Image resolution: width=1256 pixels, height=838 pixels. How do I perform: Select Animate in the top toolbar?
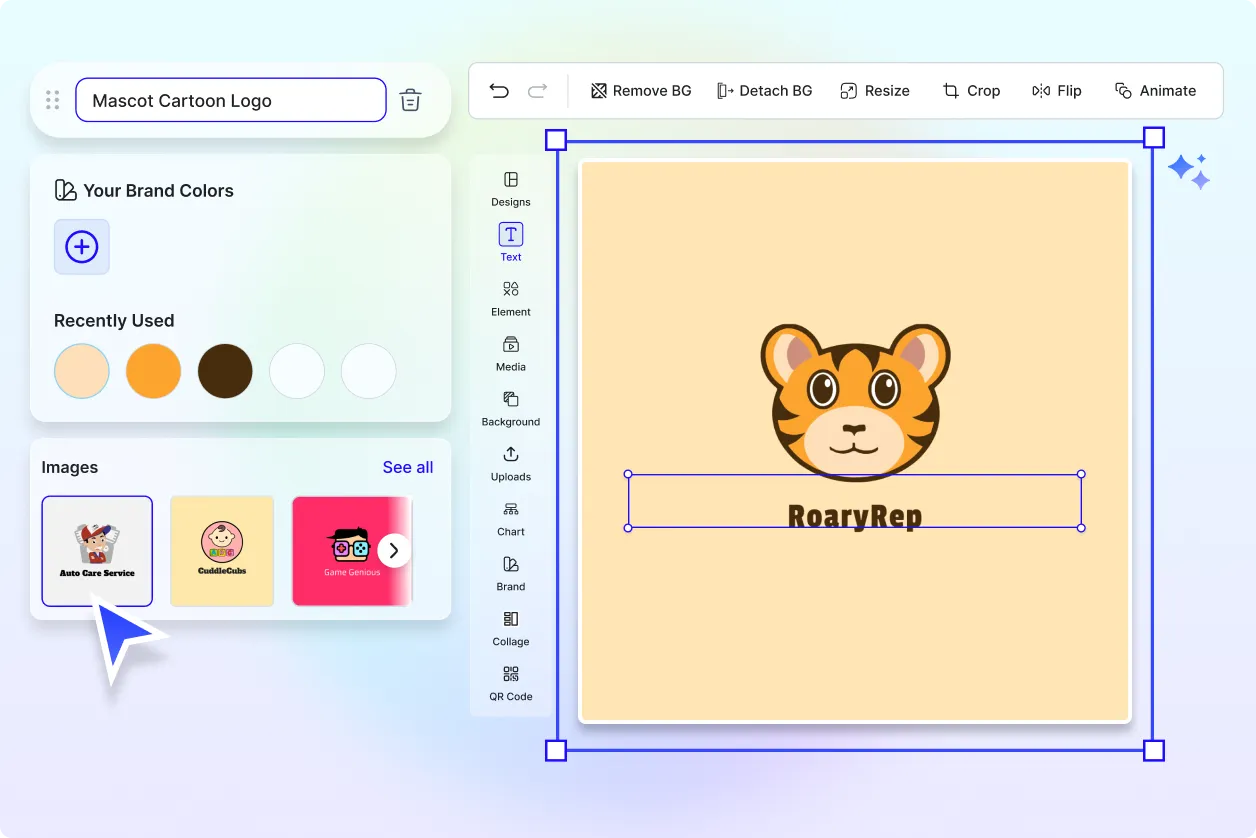coord(1155,91)
